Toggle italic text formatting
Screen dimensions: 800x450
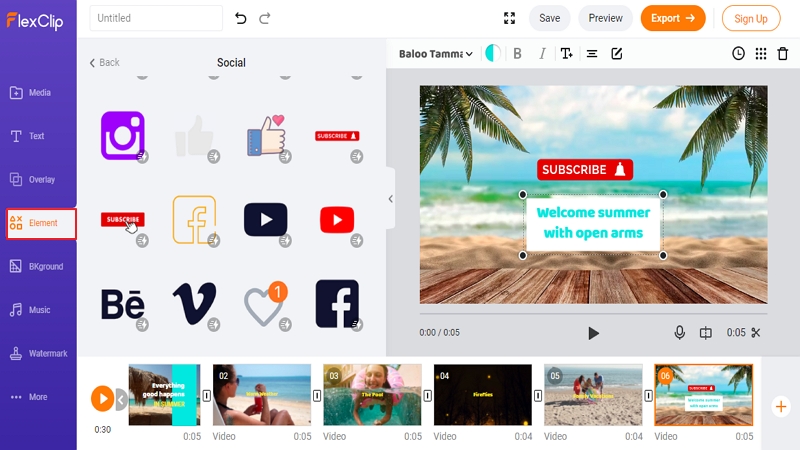pos(542,54)
